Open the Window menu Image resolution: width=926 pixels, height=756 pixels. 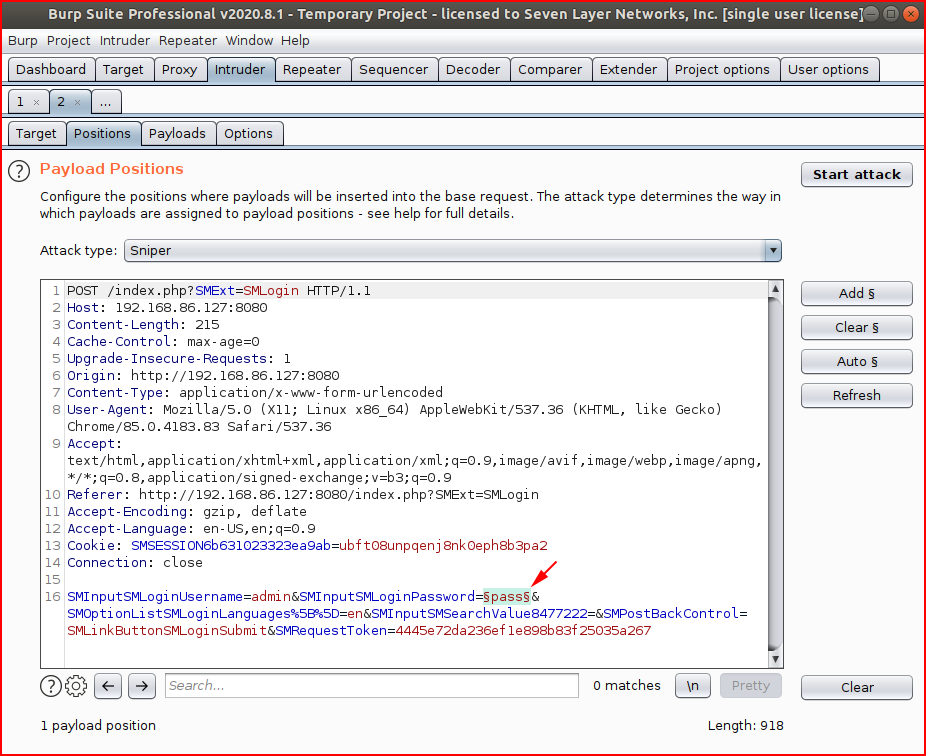pos(249,41)
